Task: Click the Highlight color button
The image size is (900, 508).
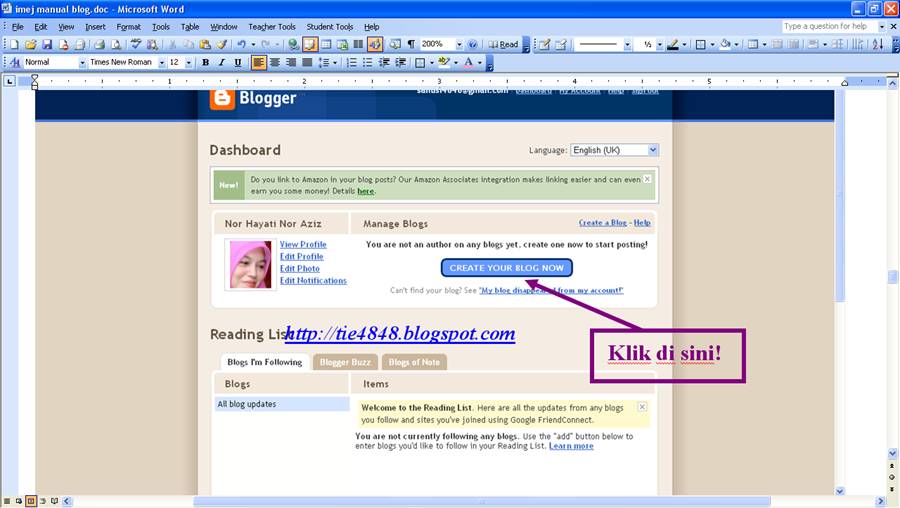Action: click(x=443, y=62)
